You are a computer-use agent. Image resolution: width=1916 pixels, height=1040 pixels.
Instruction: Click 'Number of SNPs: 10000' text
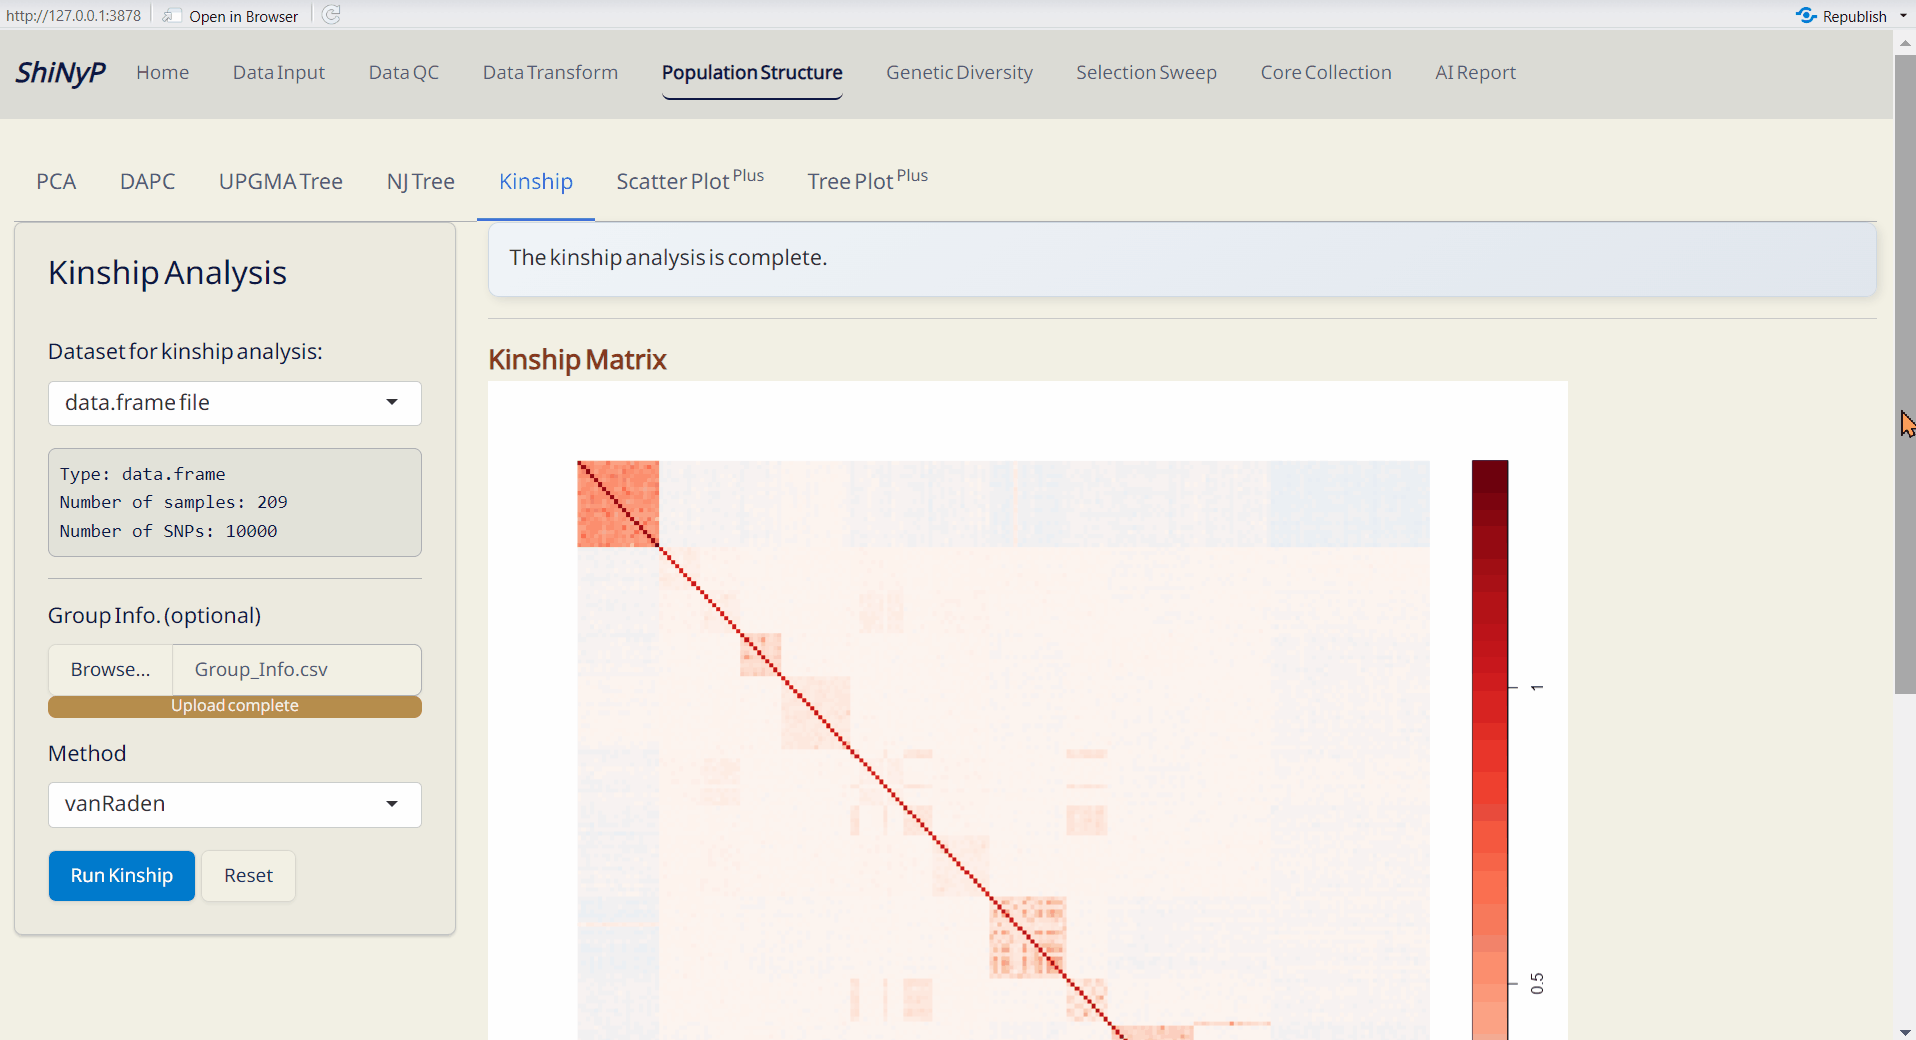168,531
